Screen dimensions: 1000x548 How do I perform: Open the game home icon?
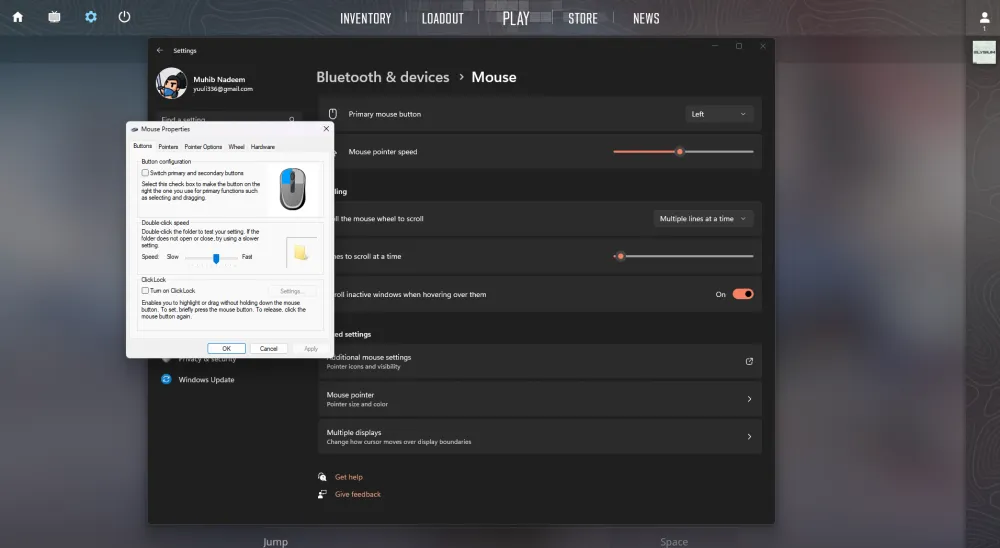point(18,17)
